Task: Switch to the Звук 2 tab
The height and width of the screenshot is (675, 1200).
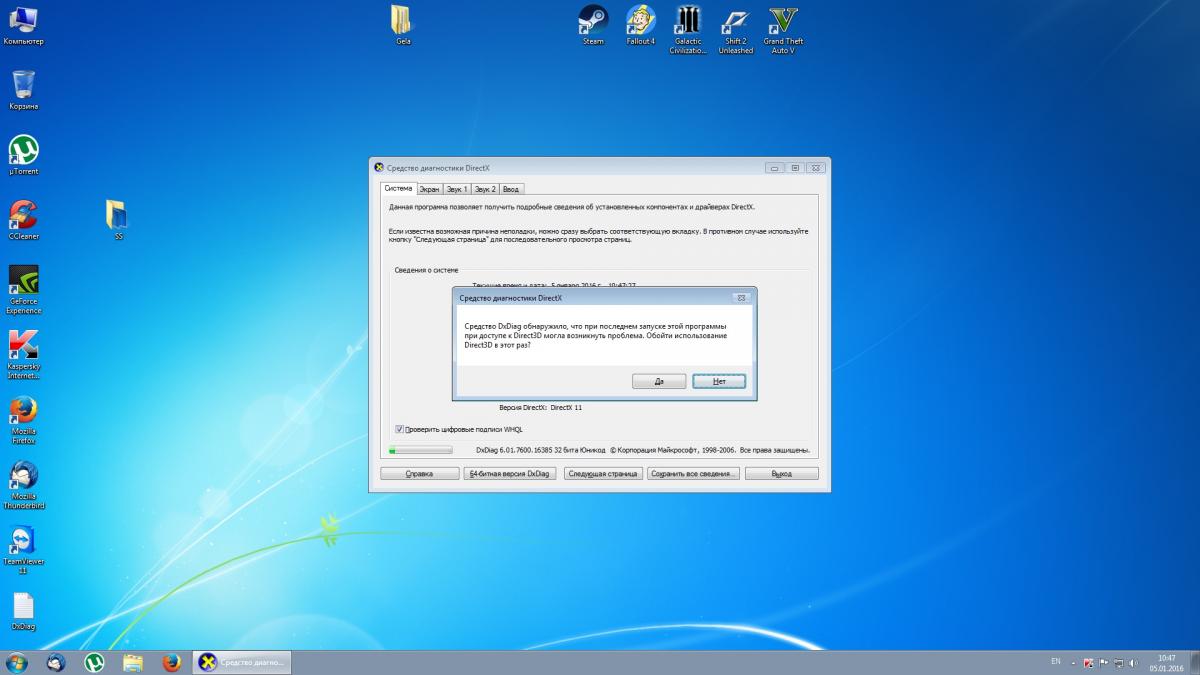Action: (x=485, y=189)
